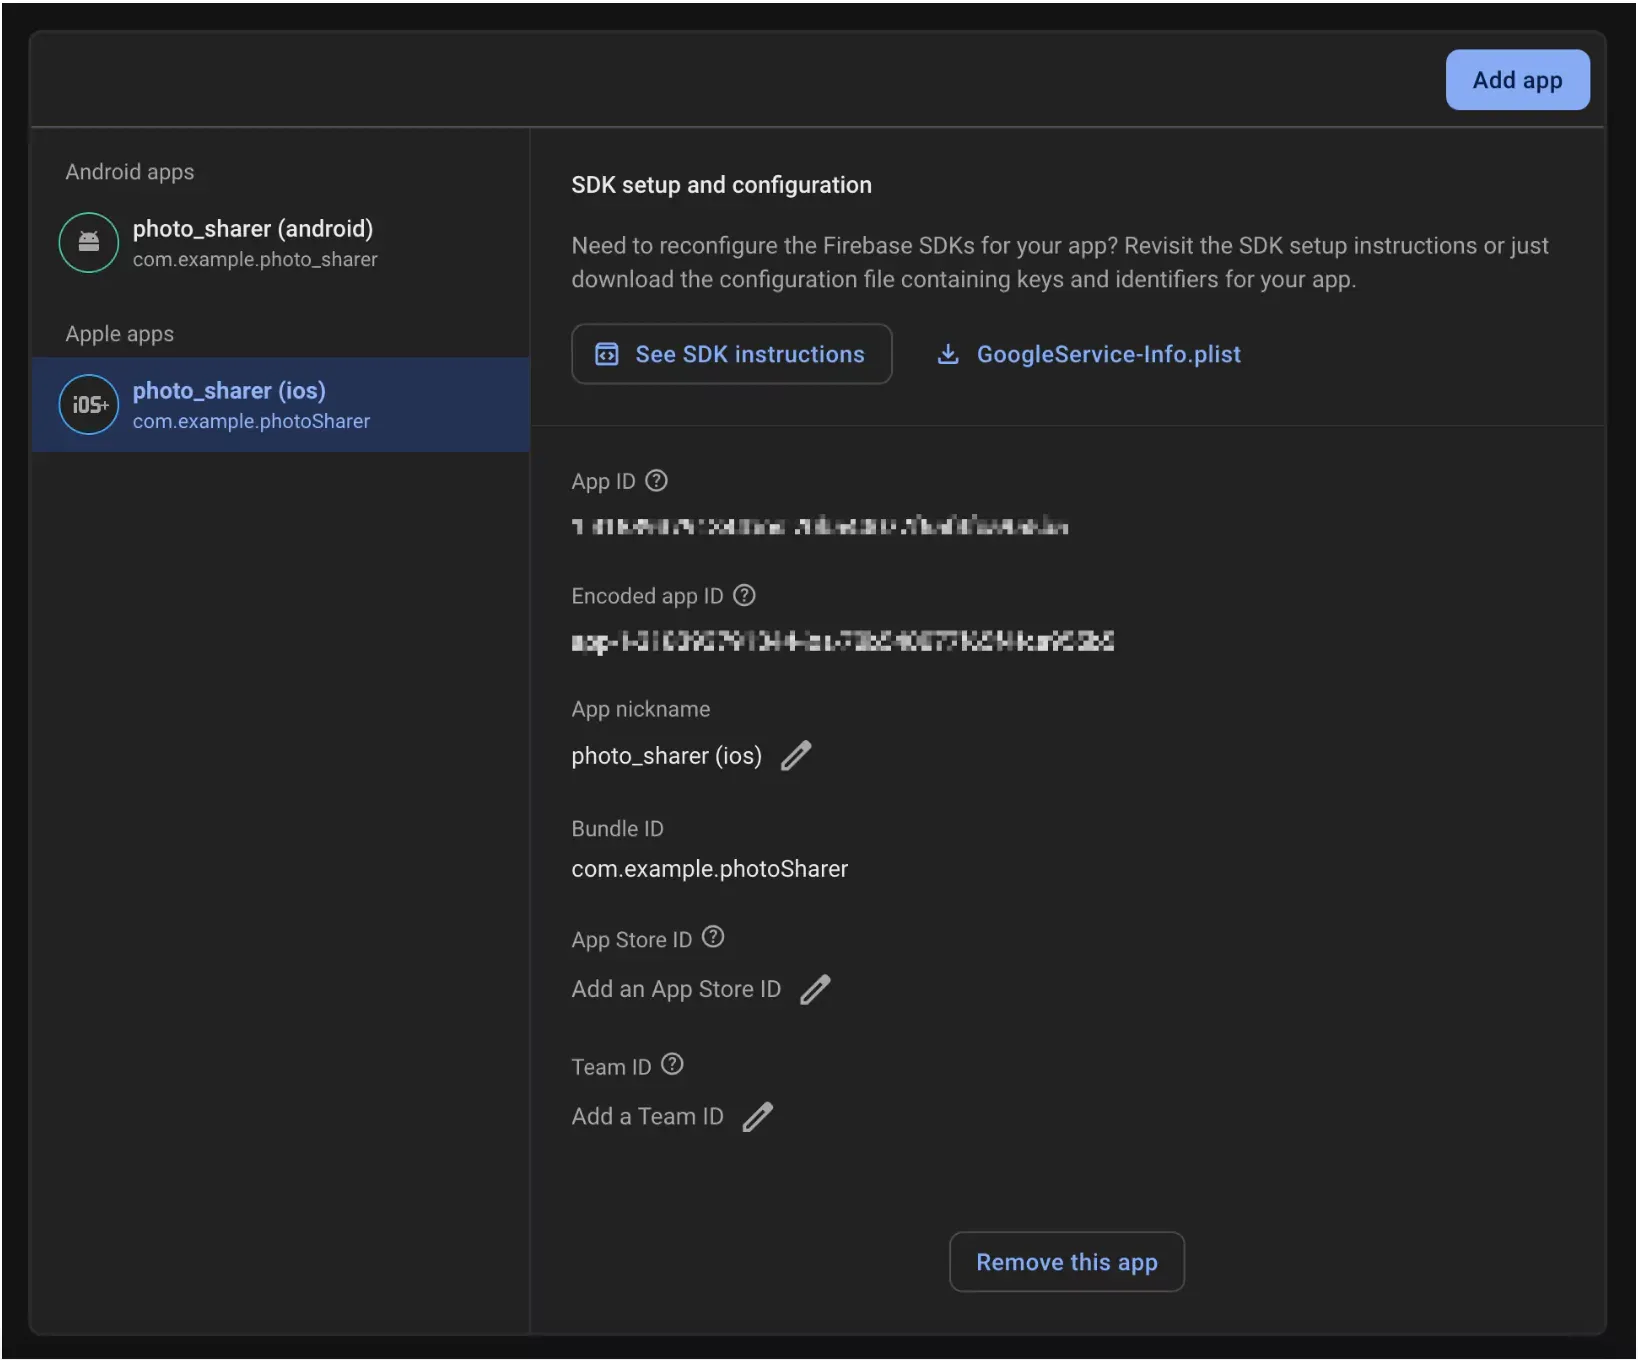The height and width of the screenshot is (1360, 1638).
Task: Click the download icon beside GoogleService-Info.plist
Action: point(947,354)
